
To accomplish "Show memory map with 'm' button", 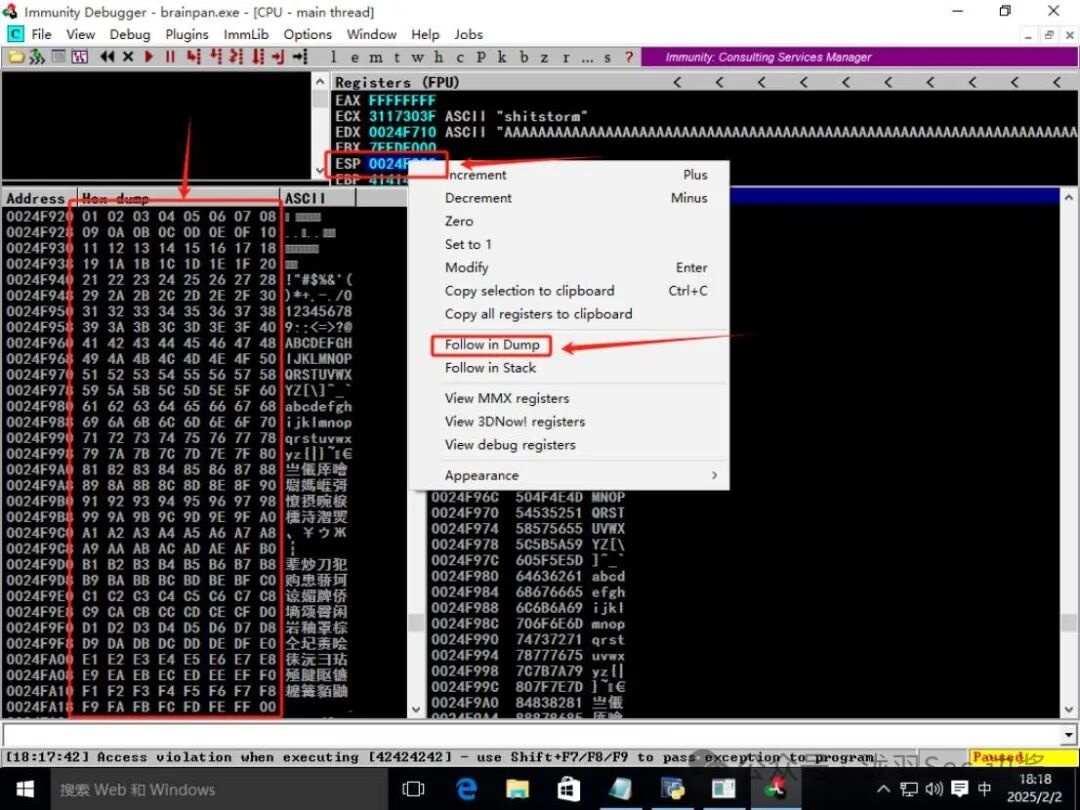I will (x=376, y=57).
